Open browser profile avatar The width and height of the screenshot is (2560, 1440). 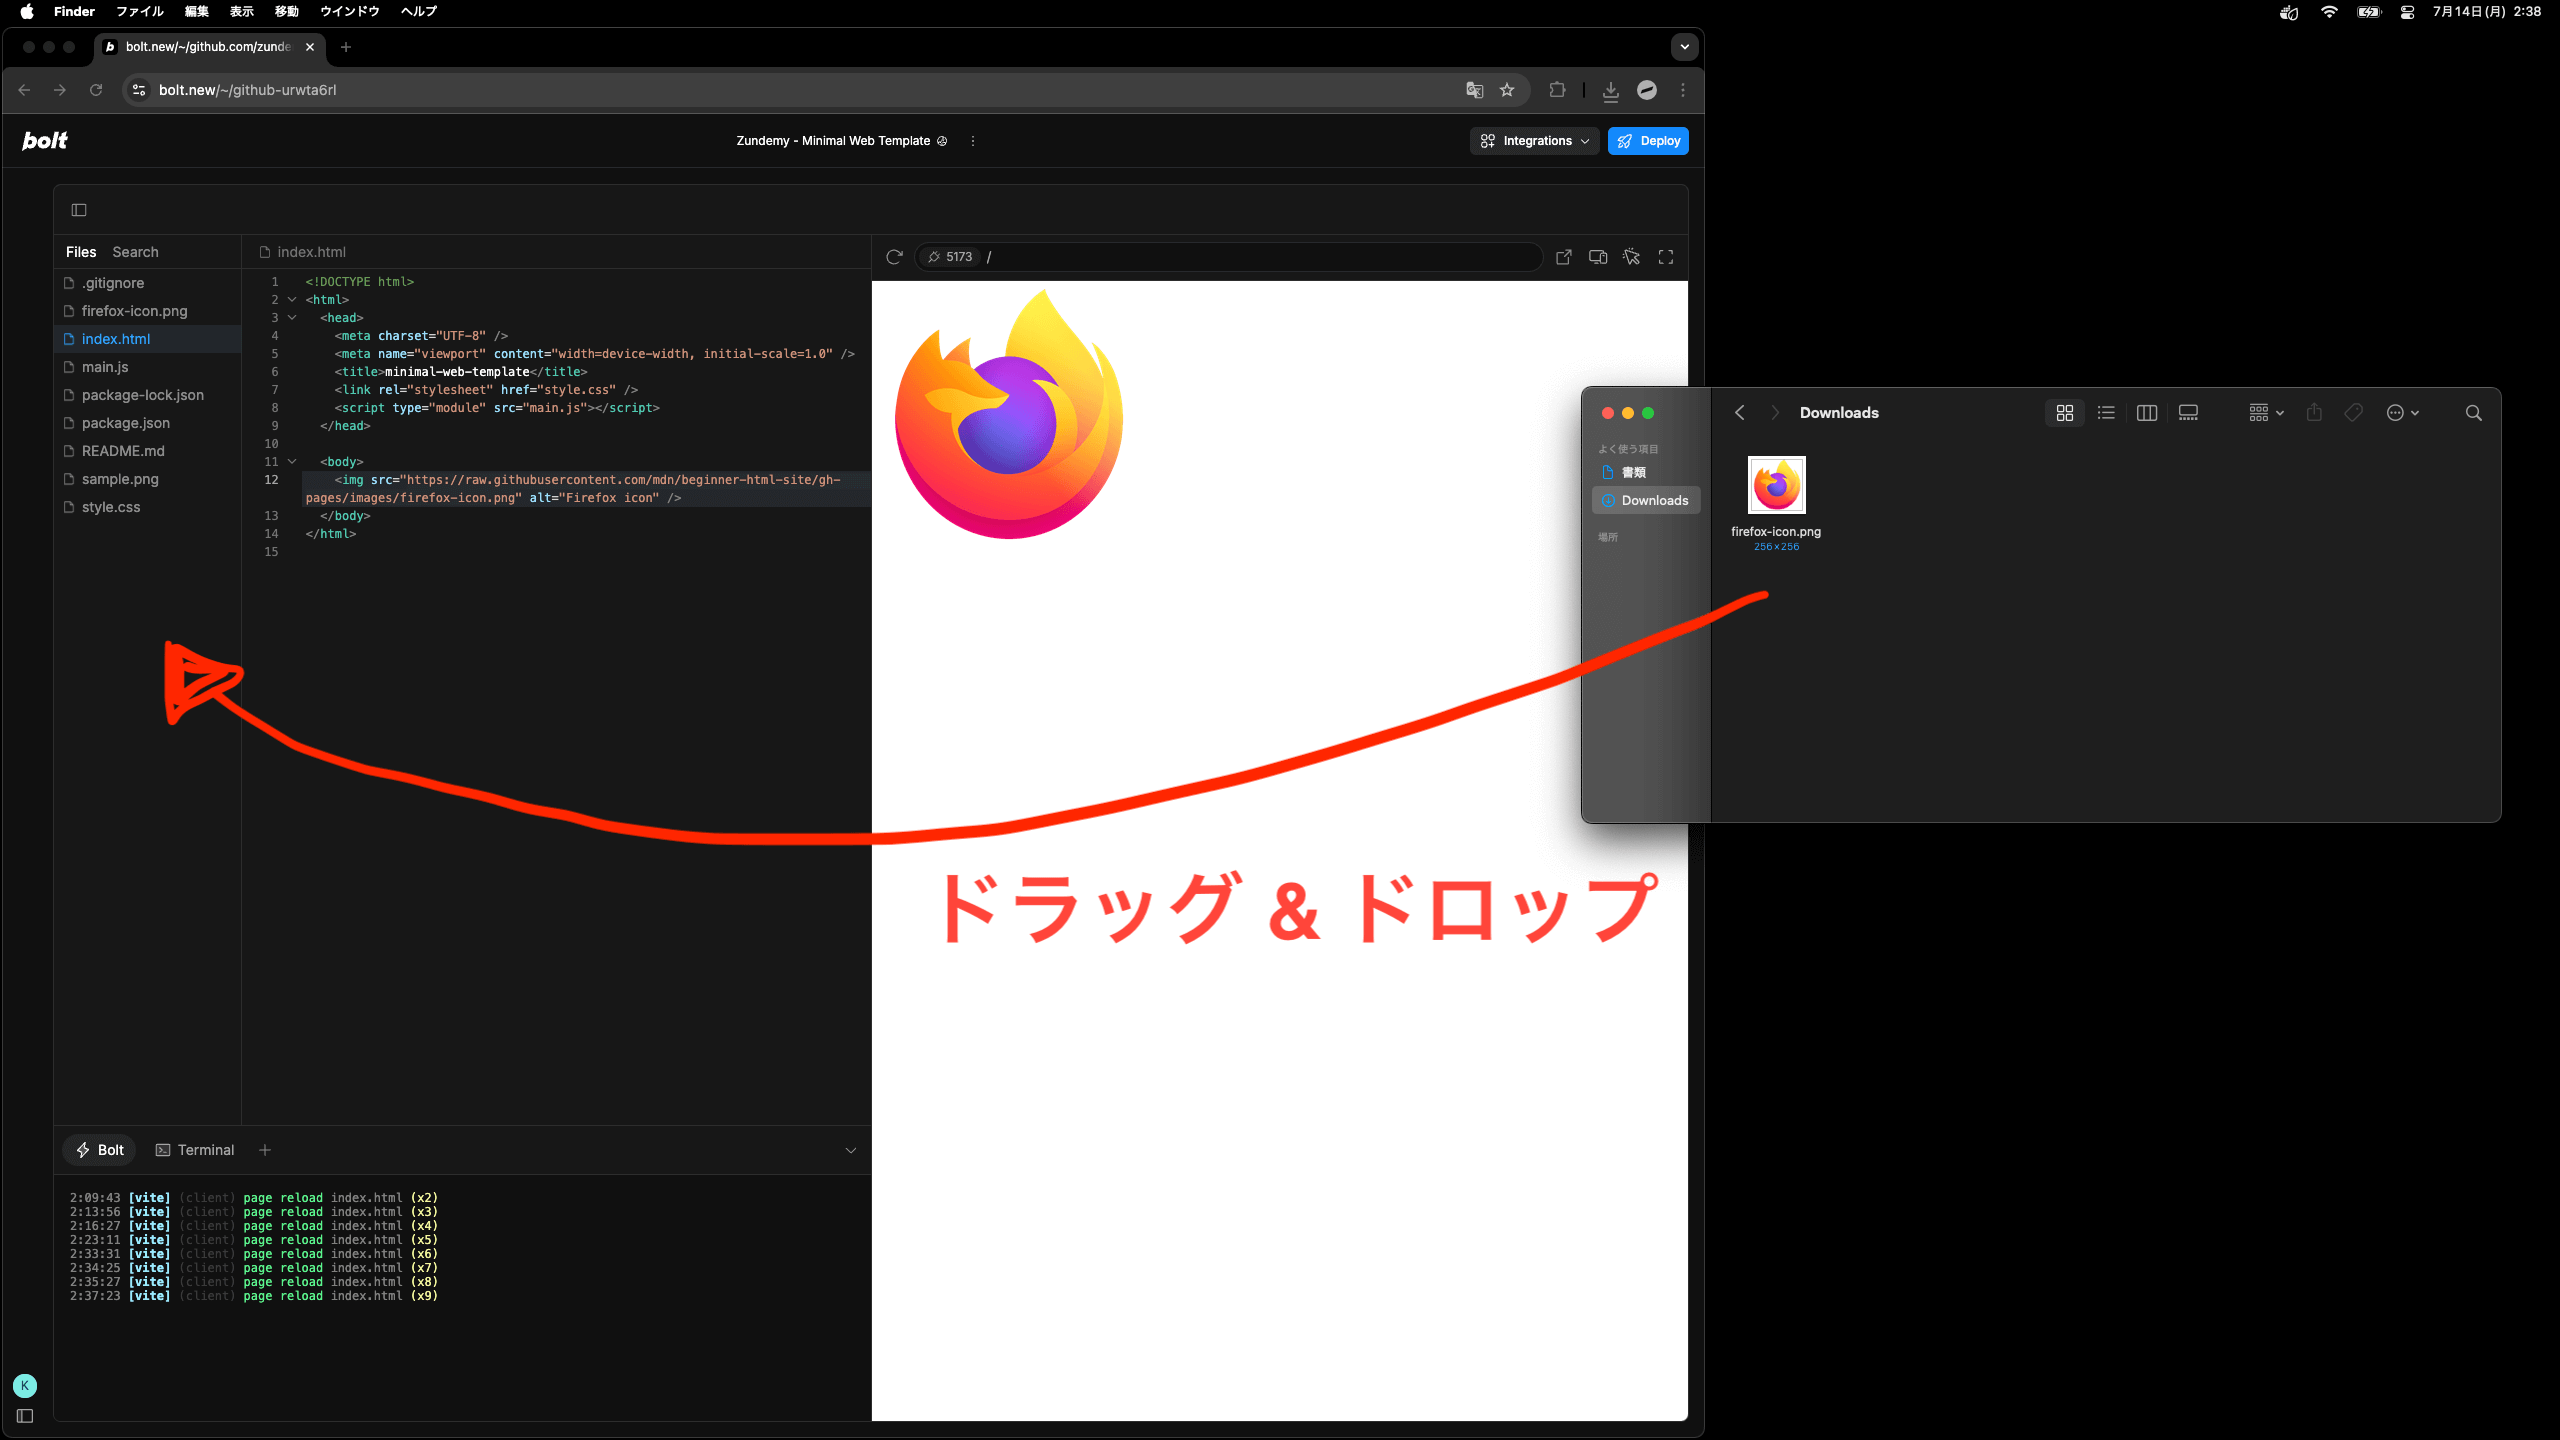1647,90
